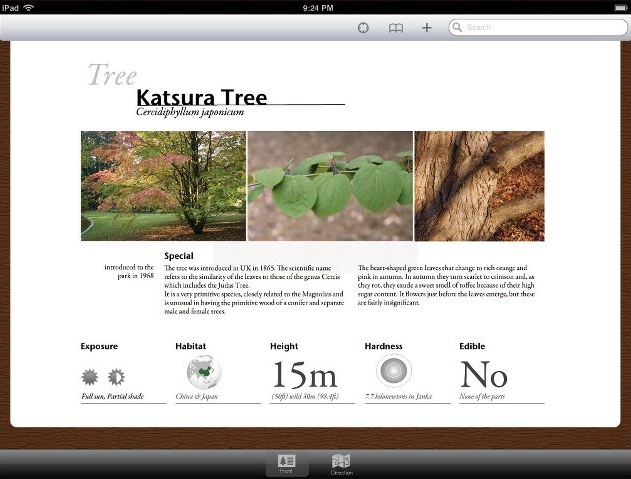This screenshot has height=479, width=631.
Task: Tap the Katsura Tree title
Action: [202, 97]
